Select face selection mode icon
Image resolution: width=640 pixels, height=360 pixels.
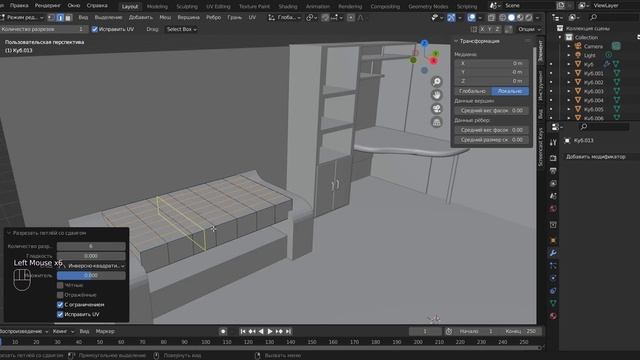point(68,18)
